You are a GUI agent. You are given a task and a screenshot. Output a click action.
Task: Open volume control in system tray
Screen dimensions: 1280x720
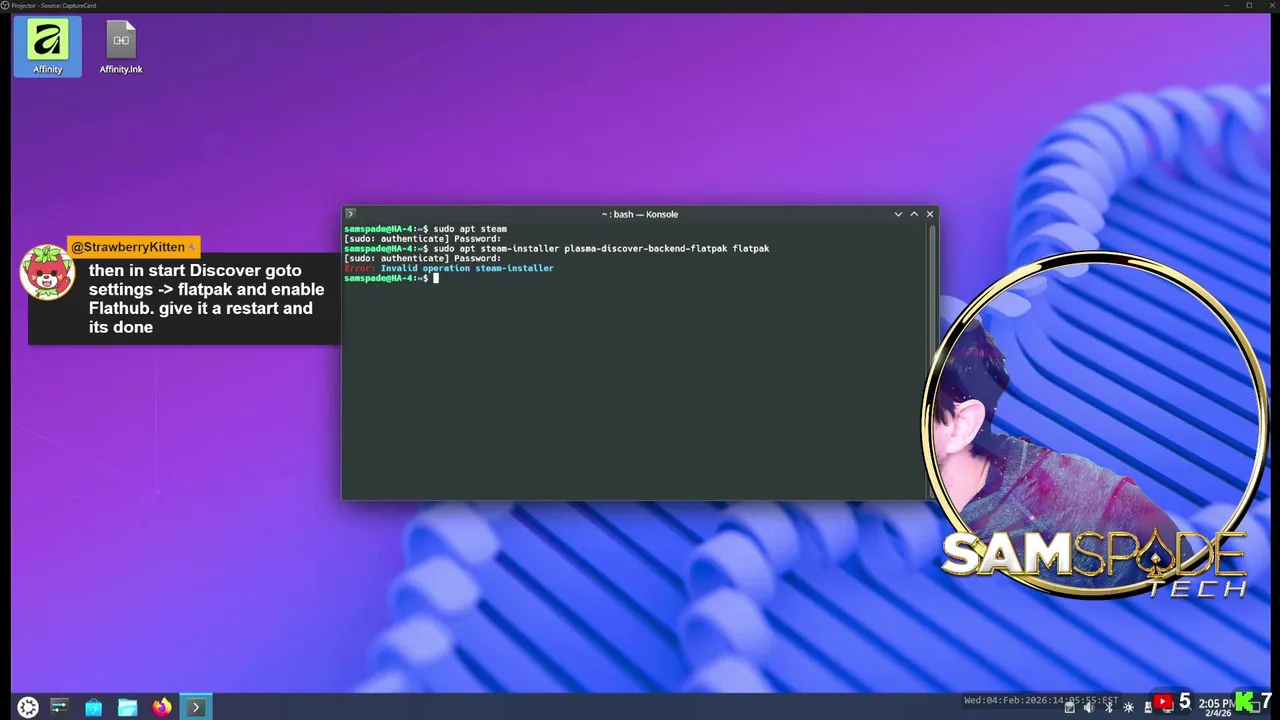1089,707
